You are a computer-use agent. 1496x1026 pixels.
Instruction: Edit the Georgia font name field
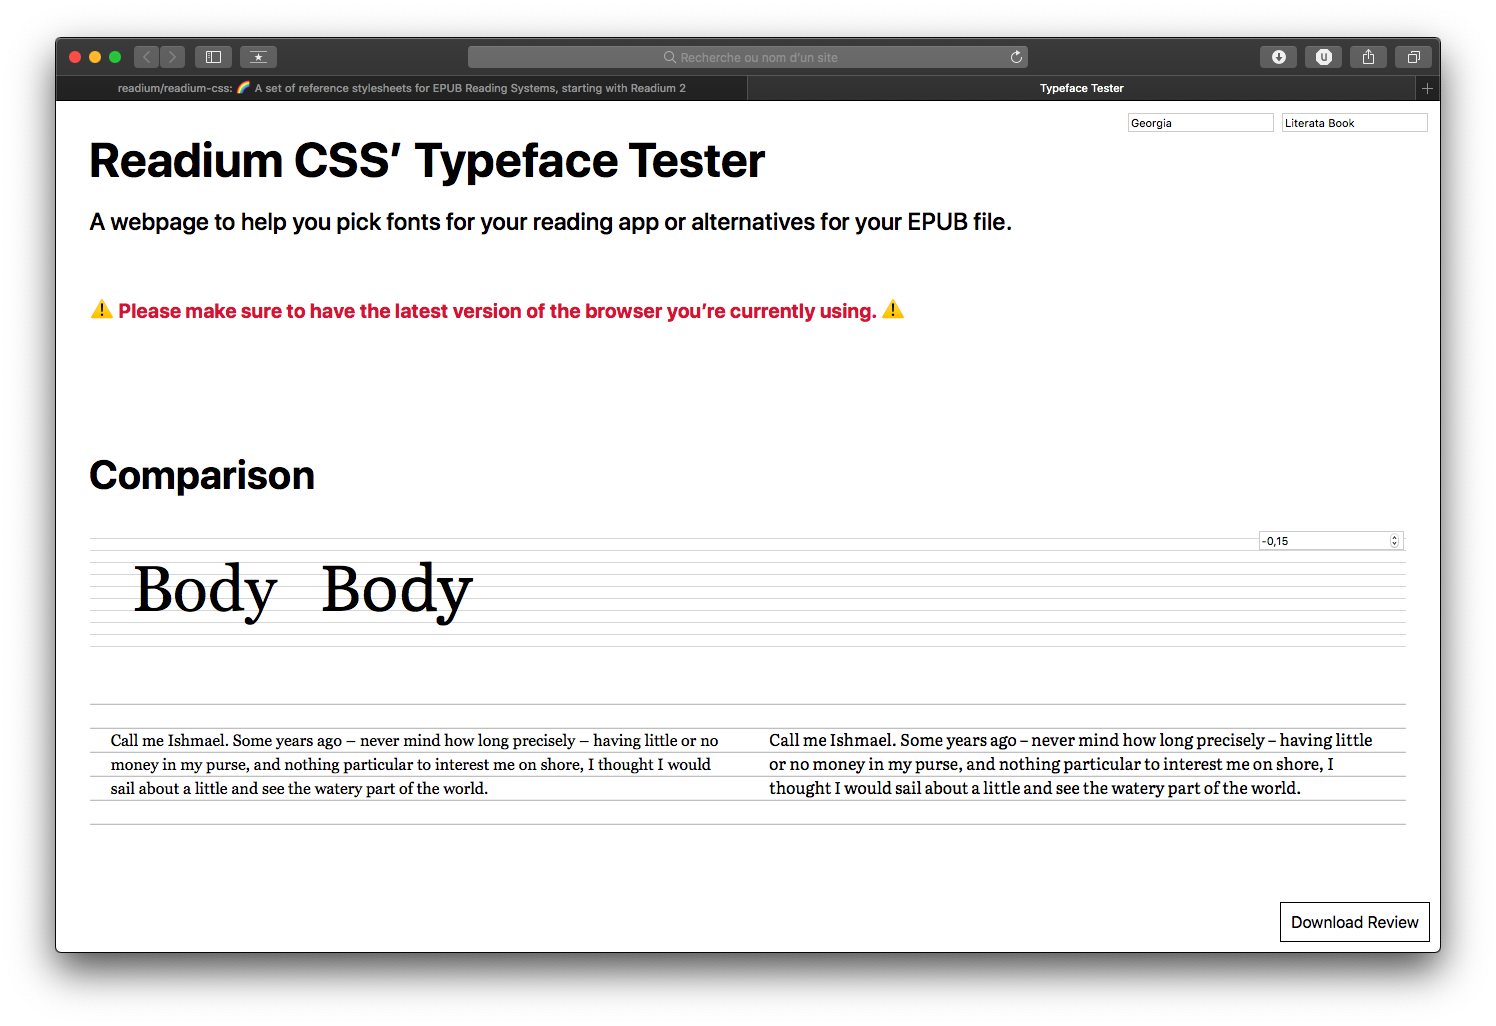[x=1201, y=123]
